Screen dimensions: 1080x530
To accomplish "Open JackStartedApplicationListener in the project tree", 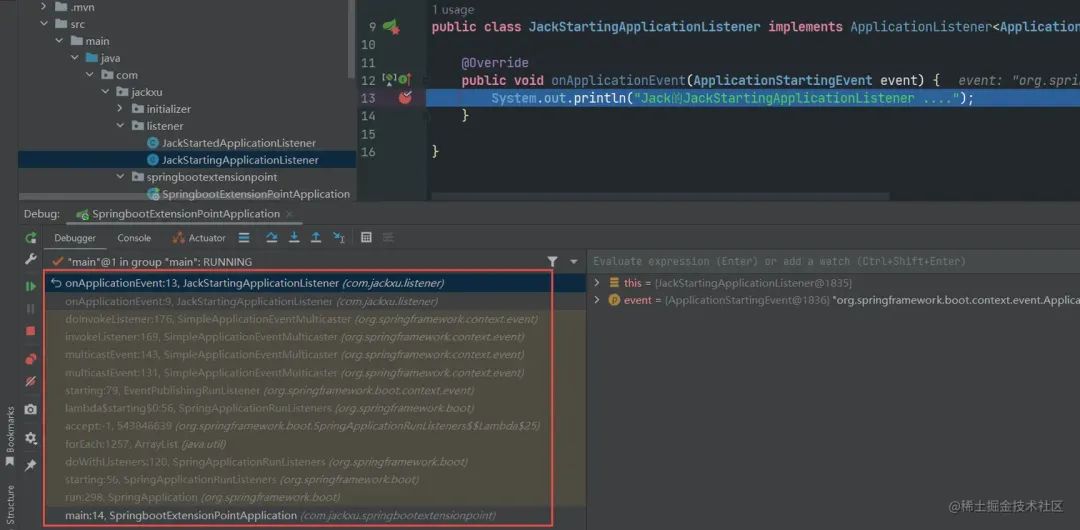I will tap(238, 143).
